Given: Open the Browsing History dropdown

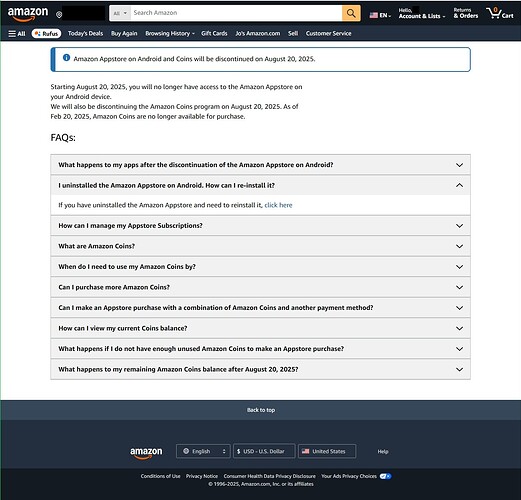Looking at the screenshot, I should (x=170, y=33).
